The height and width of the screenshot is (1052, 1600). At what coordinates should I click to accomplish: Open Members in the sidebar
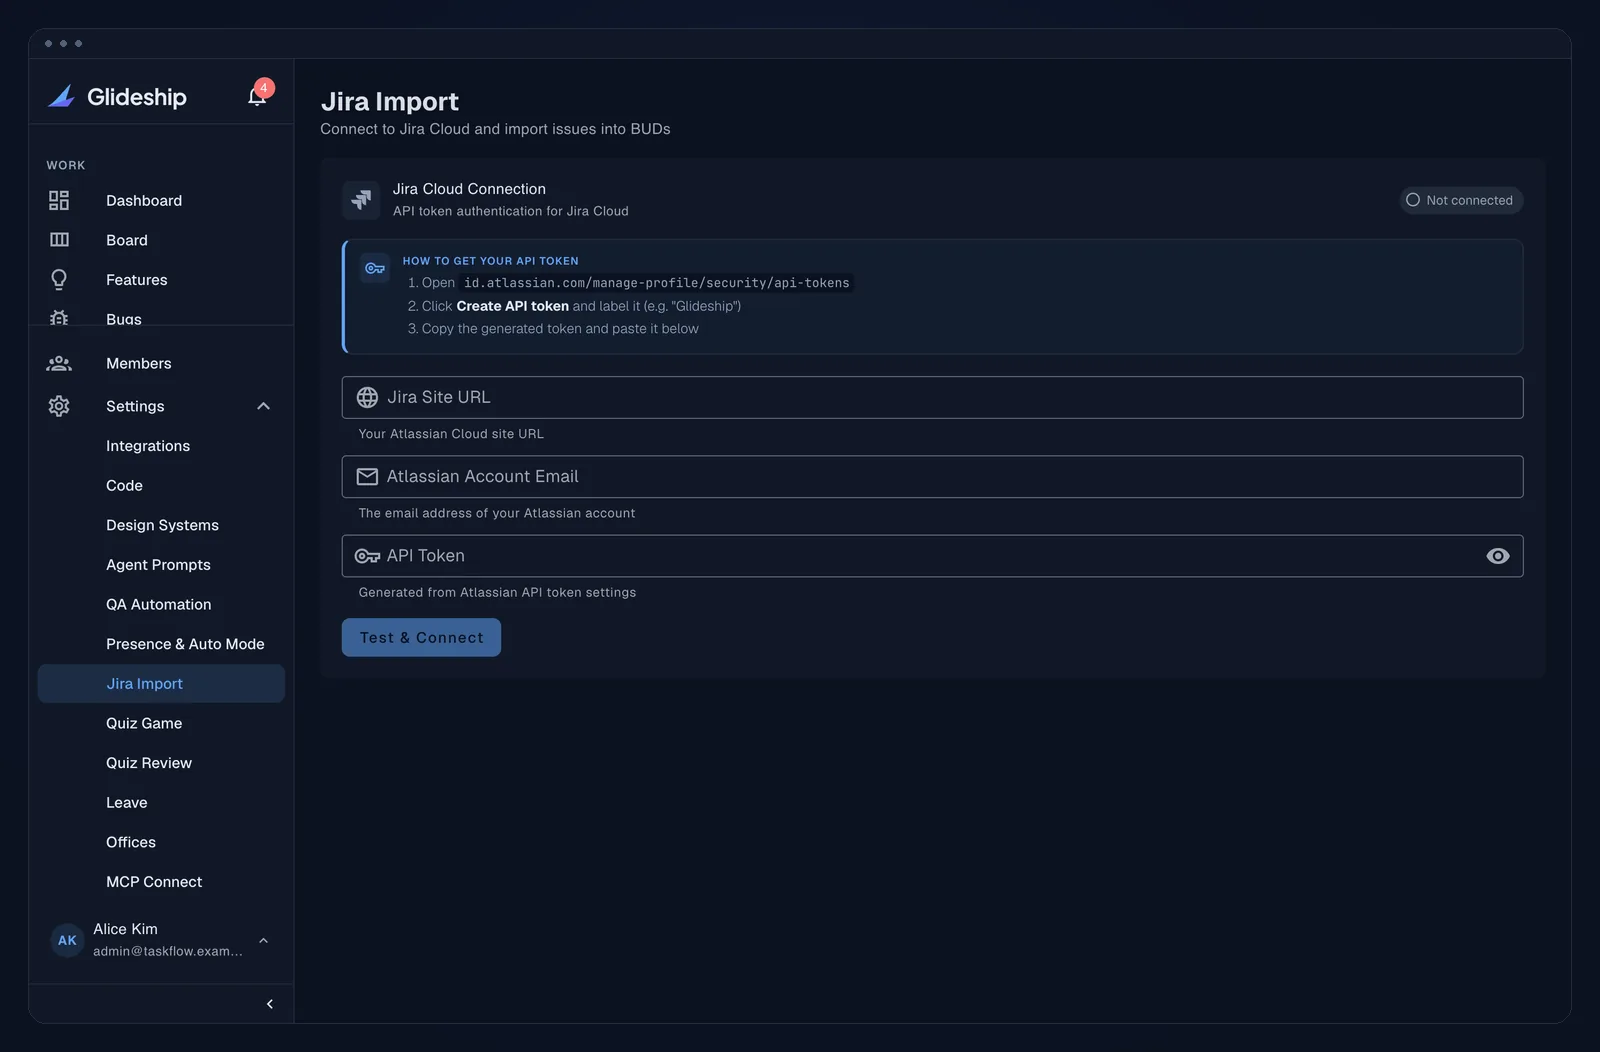tap(161, 363)
